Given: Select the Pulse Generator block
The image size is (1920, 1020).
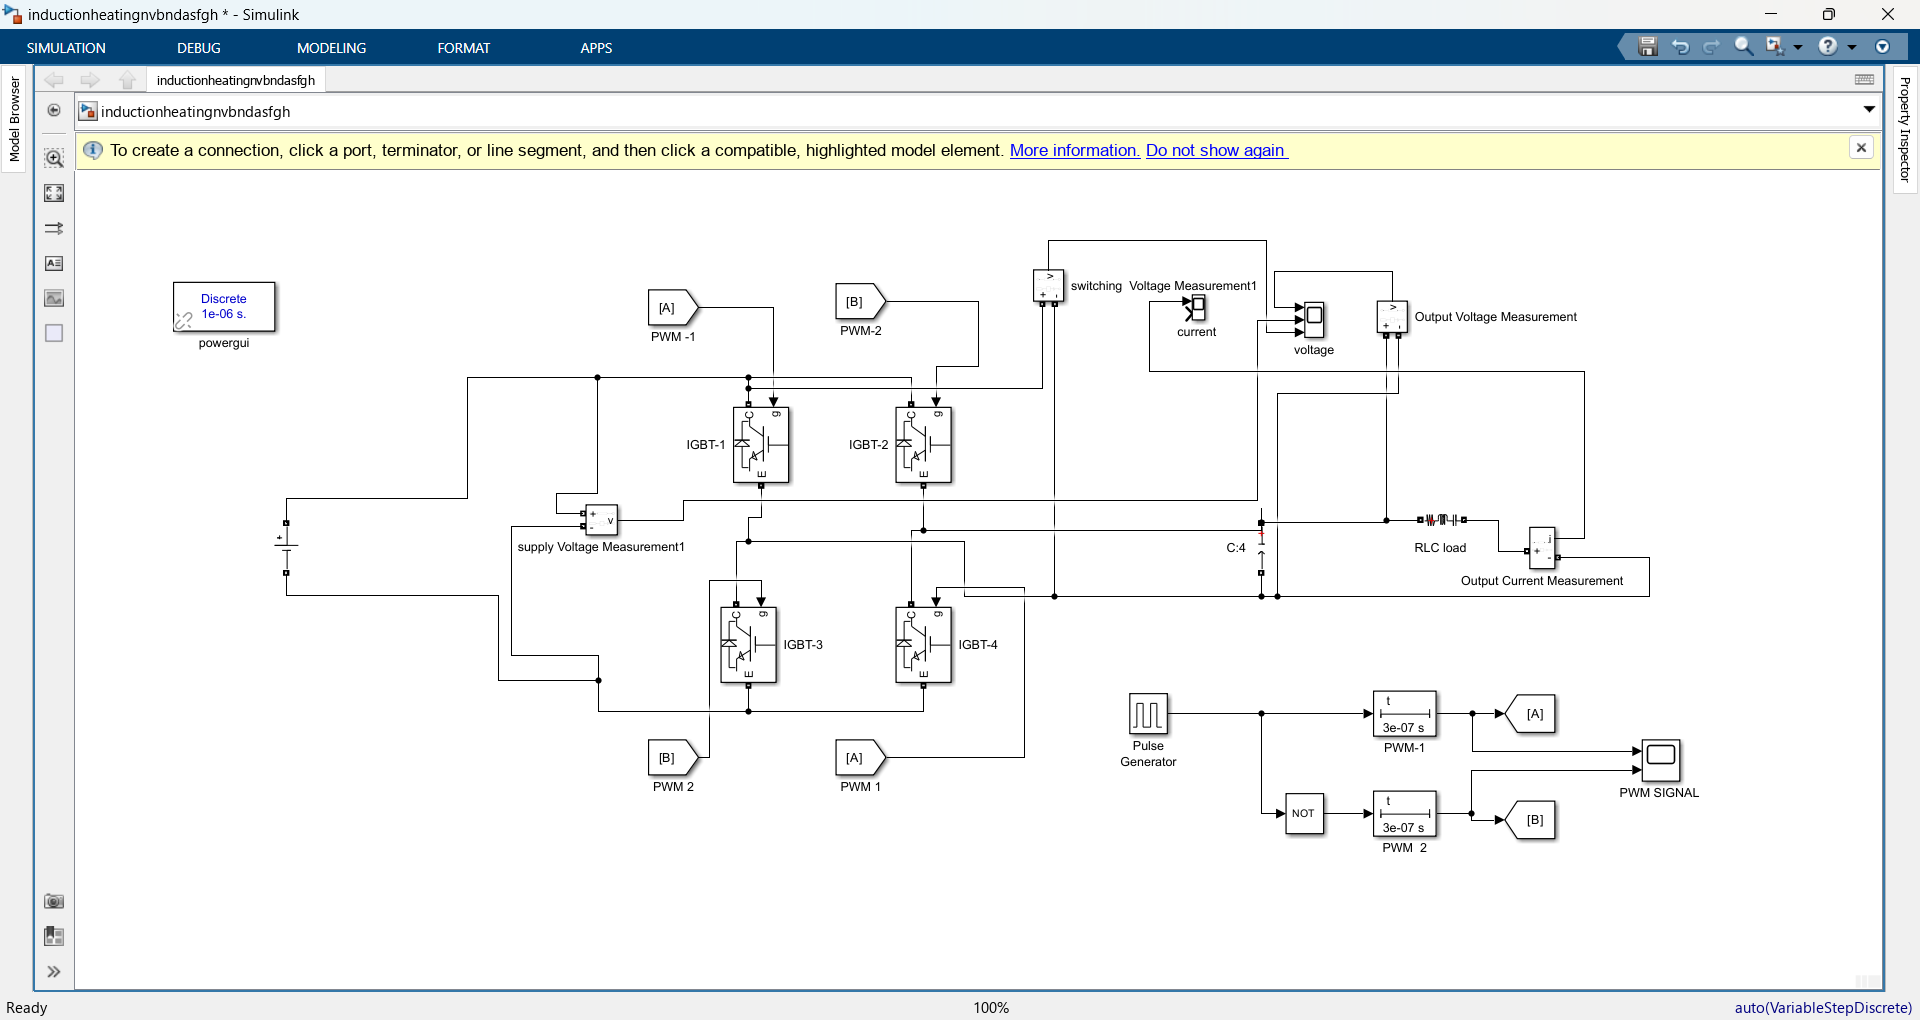Looking at the screenshot, I should [x=1148, y=714].
